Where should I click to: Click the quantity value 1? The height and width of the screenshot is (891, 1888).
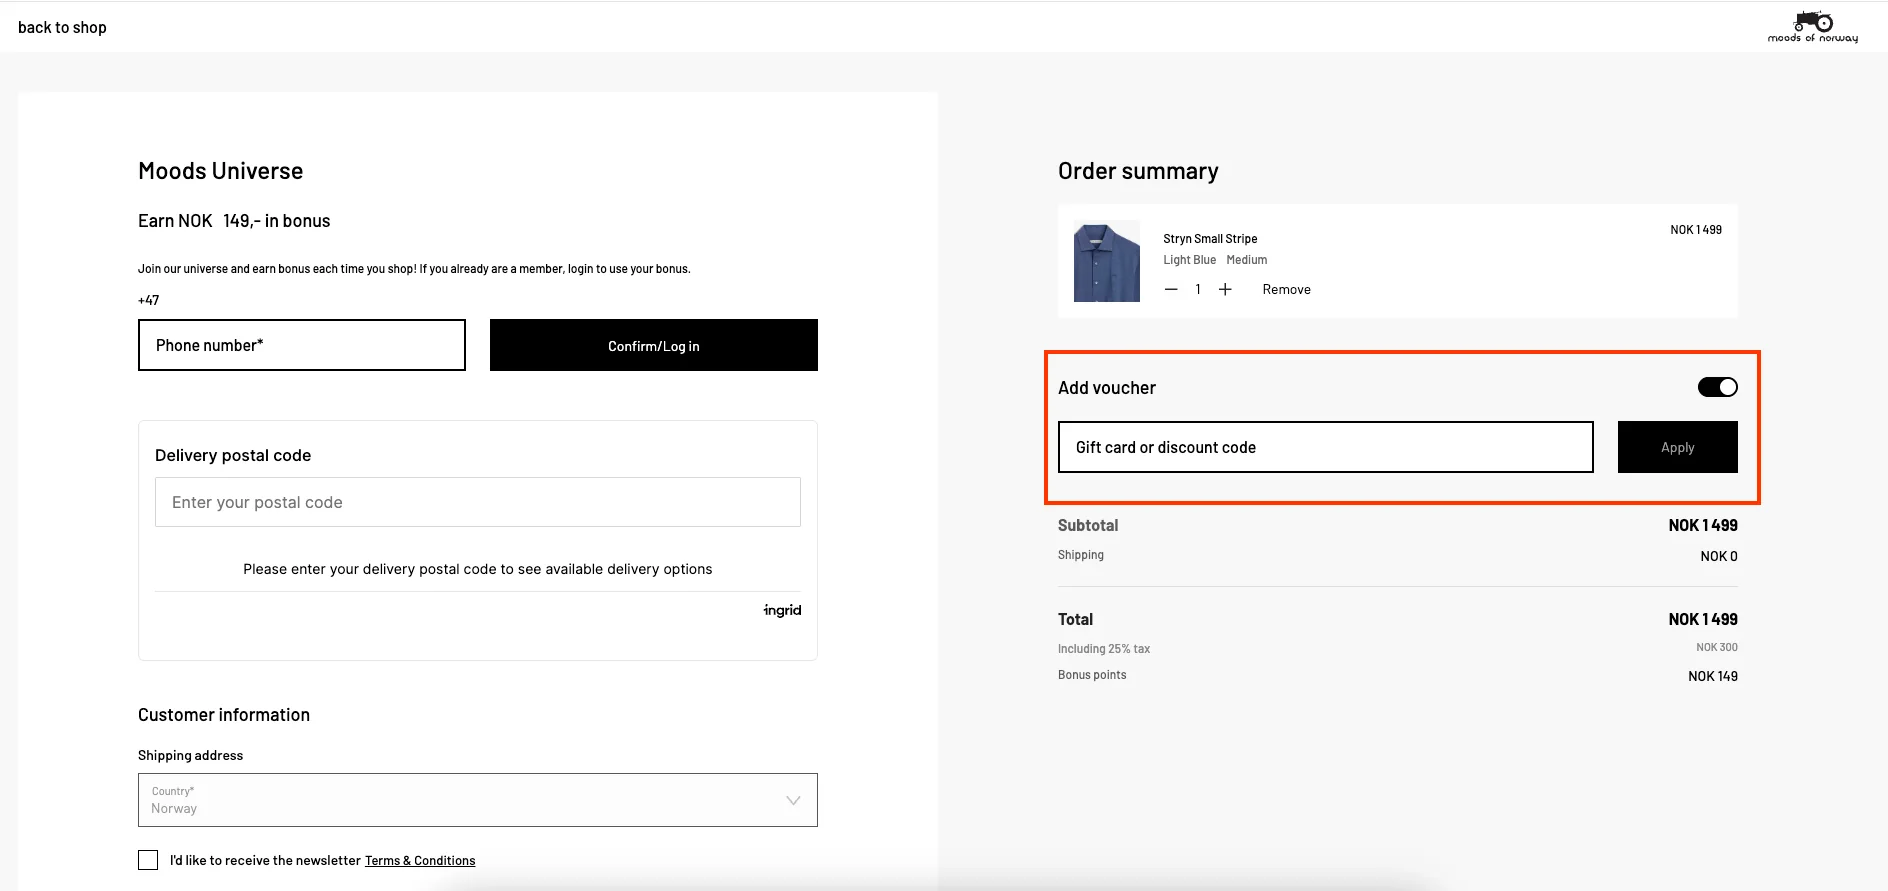pos(1198,289)
